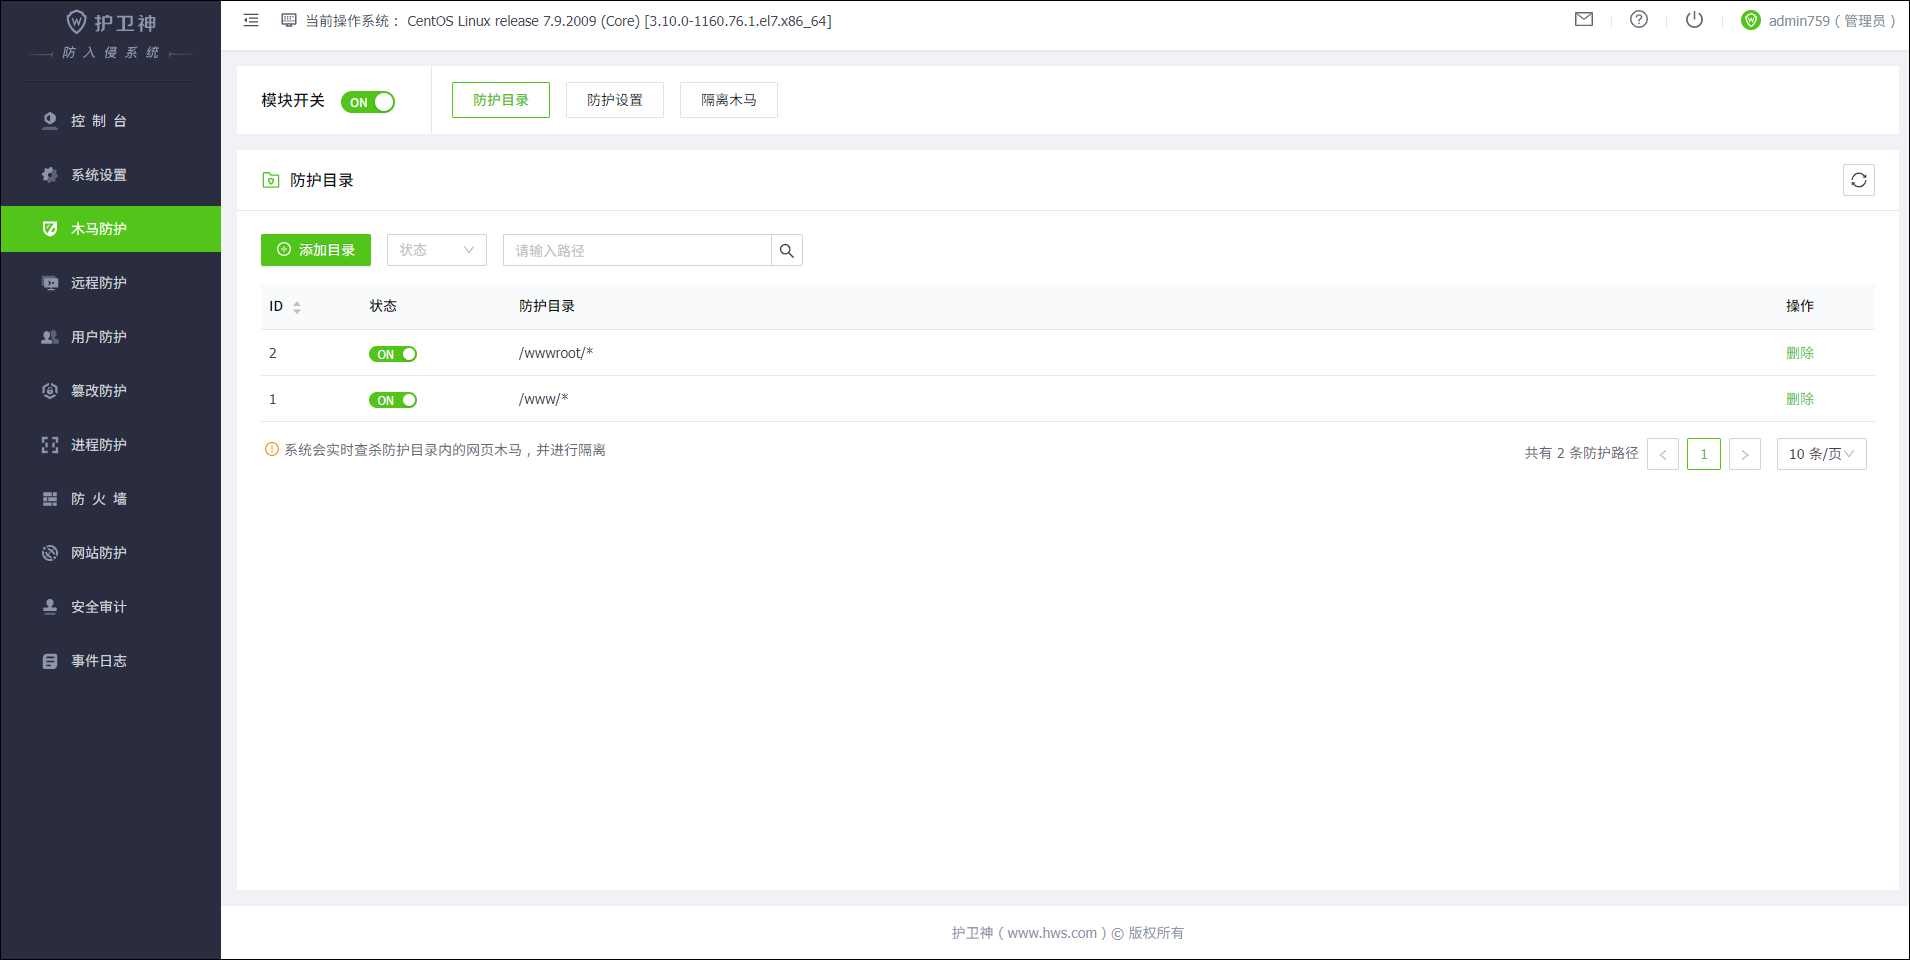This screenshot has height=960, width=1910.
Task: Click the 护卫神 shield logo
Action: pos(76,22)
